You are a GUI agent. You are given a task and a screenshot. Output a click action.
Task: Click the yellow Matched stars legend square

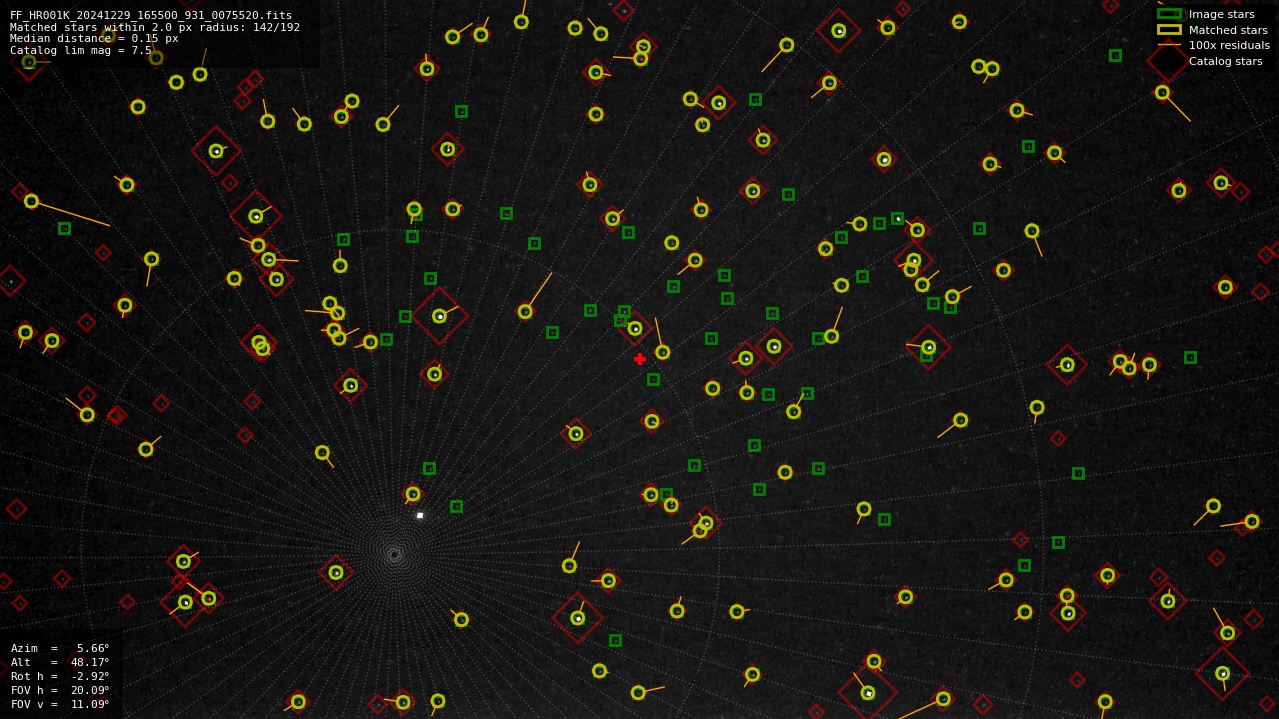(1169, 30)
